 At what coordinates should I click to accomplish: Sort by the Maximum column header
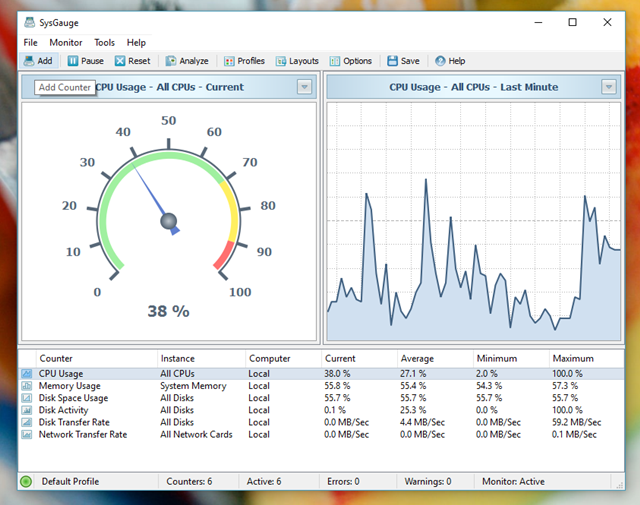coord(587,358)
